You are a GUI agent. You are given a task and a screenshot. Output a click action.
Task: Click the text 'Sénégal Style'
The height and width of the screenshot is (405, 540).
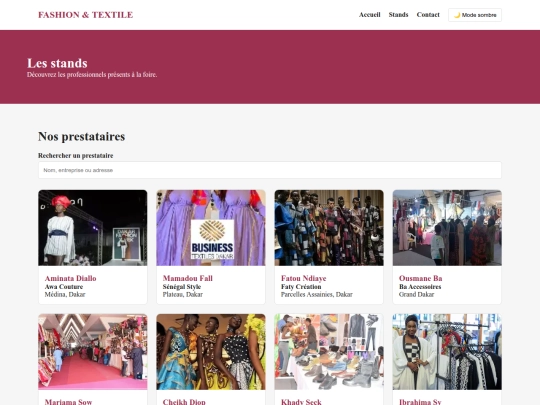click(x=182, y=287)
